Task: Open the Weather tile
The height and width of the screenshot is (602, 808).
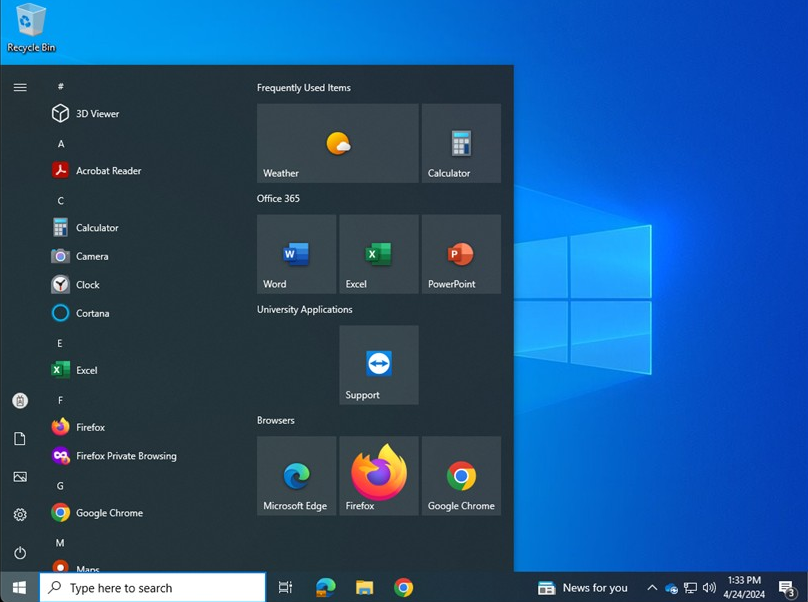Action: [338, 143]
